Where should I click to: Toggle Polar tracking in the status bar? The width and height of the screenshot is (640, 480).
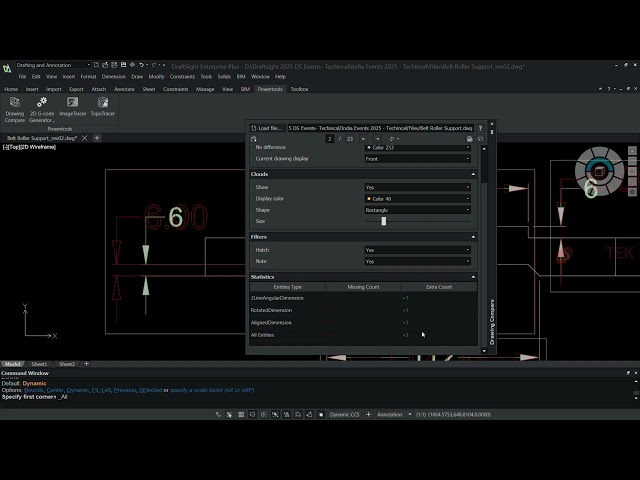point(264,415)
